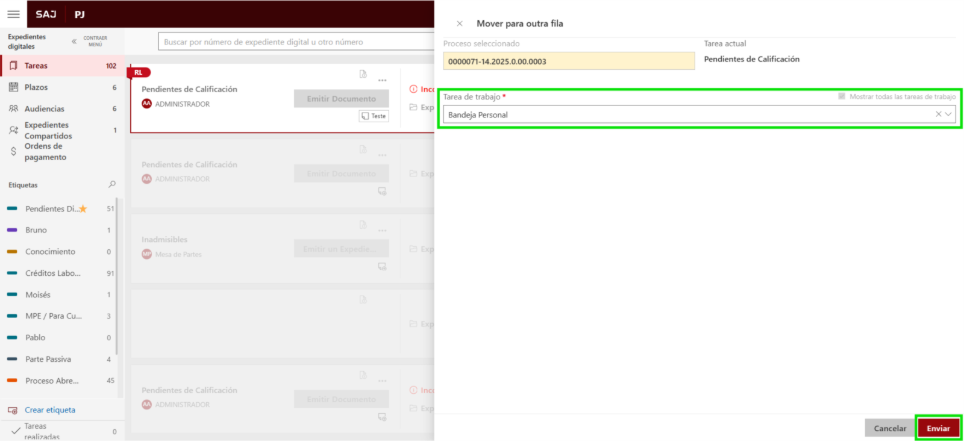Click the Tareas icon in sidebar
The image size is (964, 441).
coord(13,66)
